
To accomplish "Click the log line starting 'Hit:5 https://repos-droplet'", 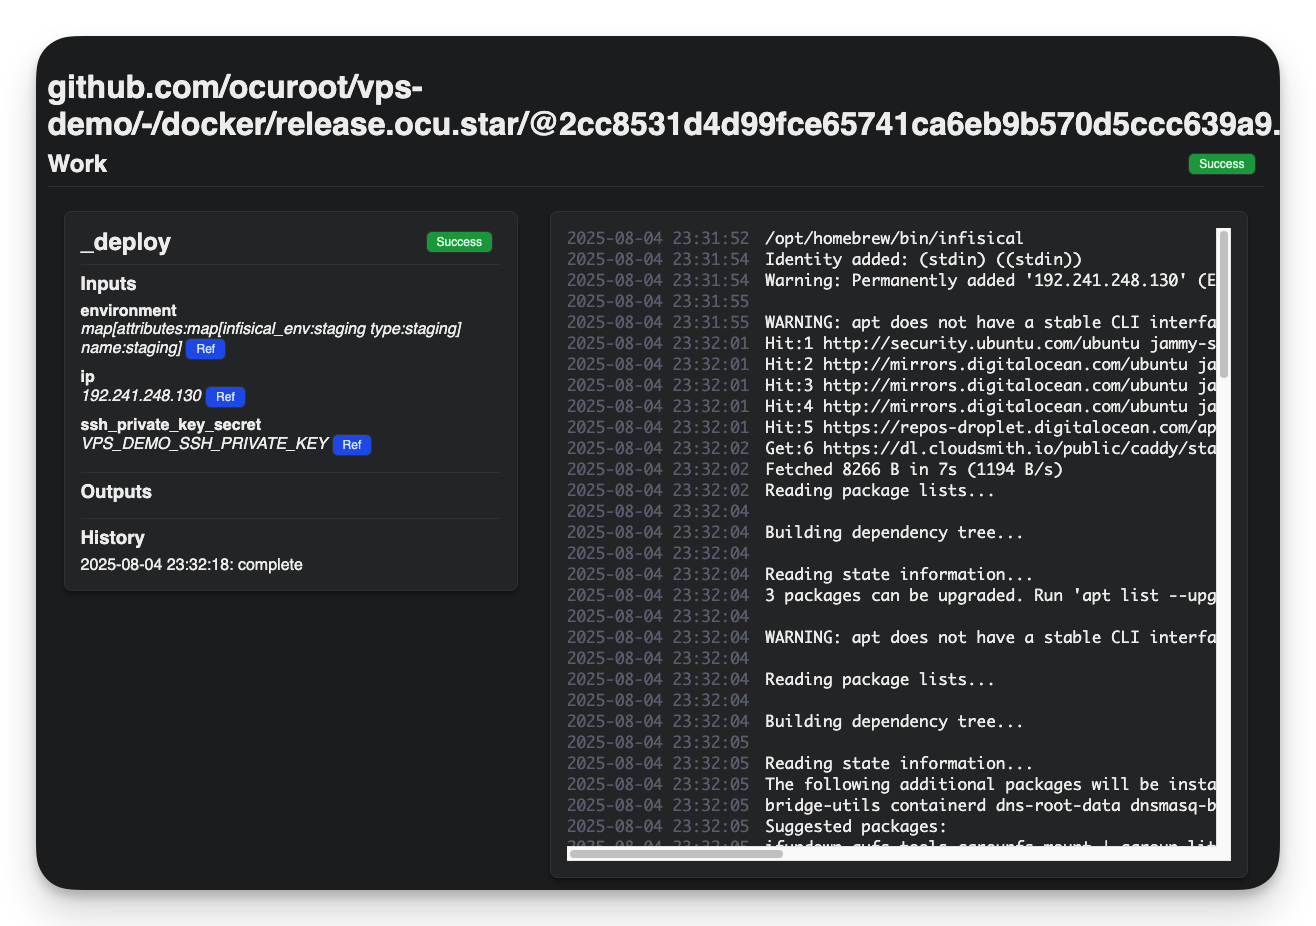I will coord(990,427).
